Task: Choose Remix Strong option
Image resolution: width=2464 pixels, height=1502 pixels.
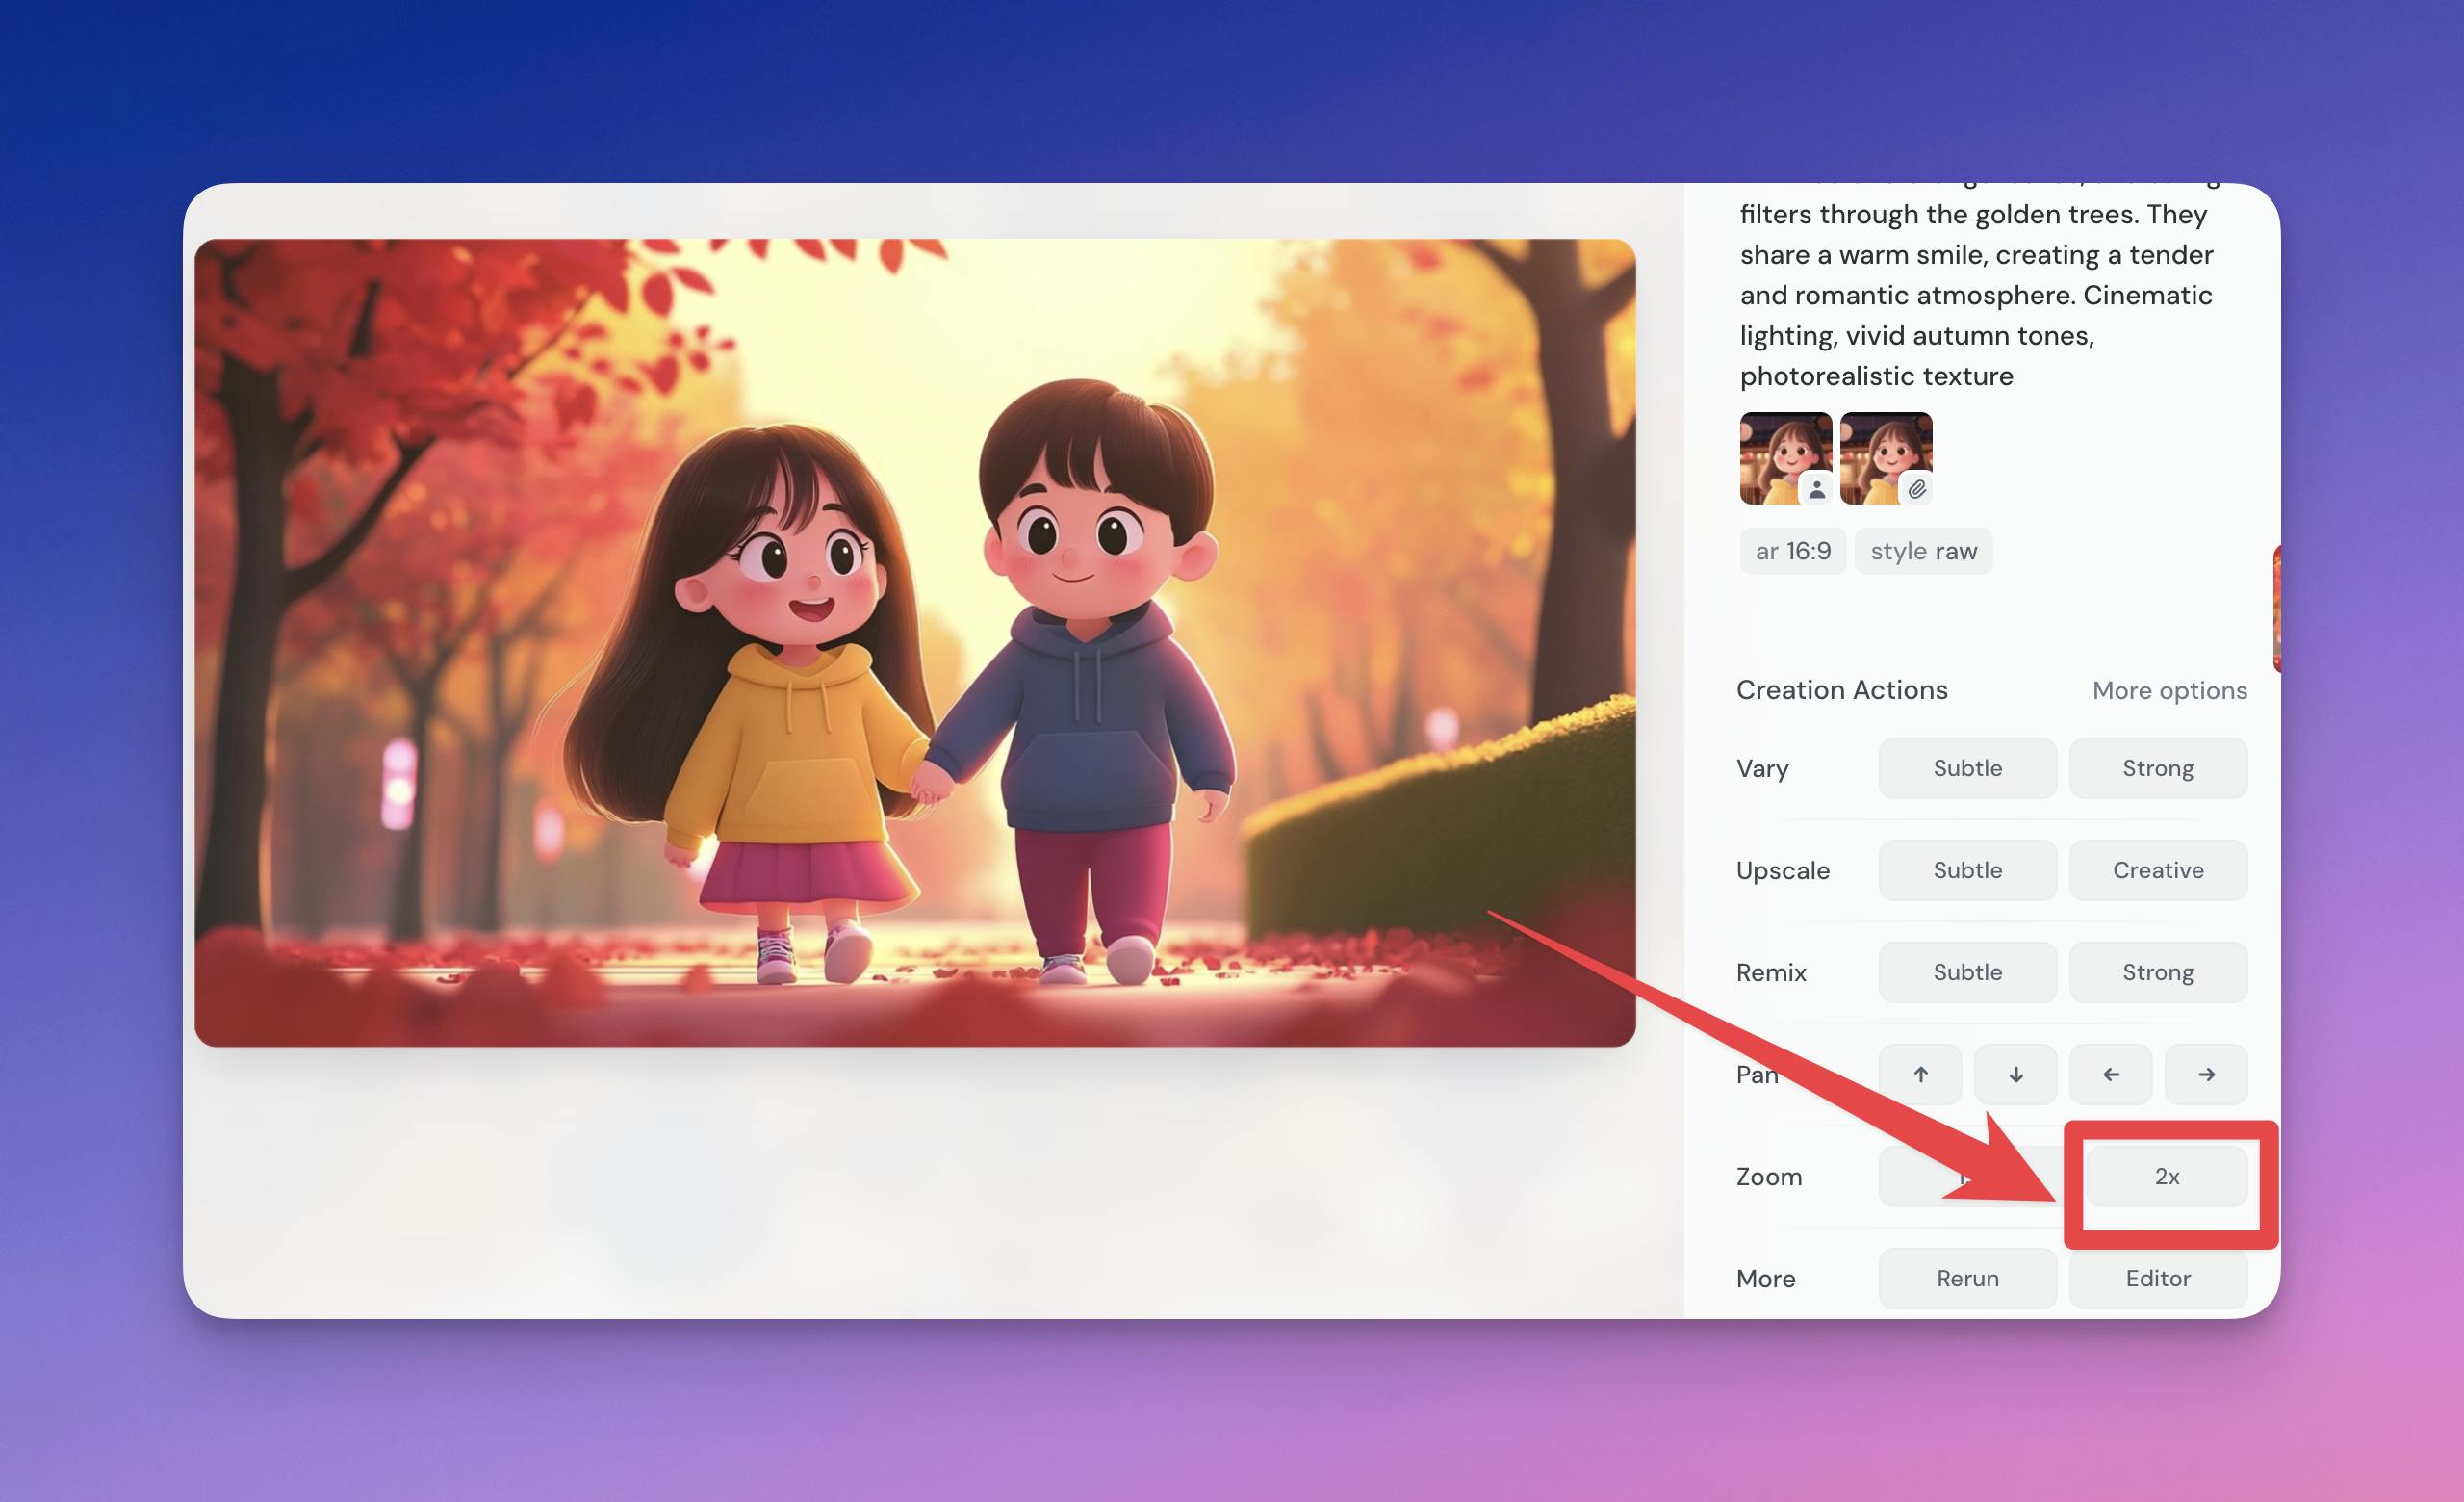Action: [x=2158, y=972]
